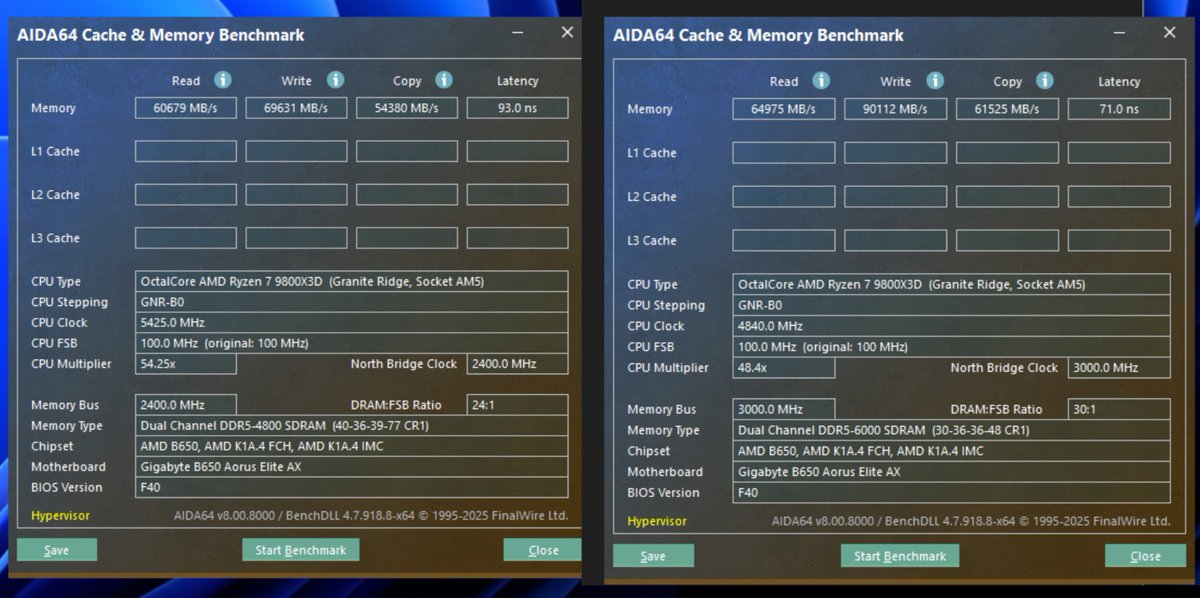The image size is (1200, 598).
Task: Click the empty L2 Cache read field, right window
Action: [x=784, y=197]
